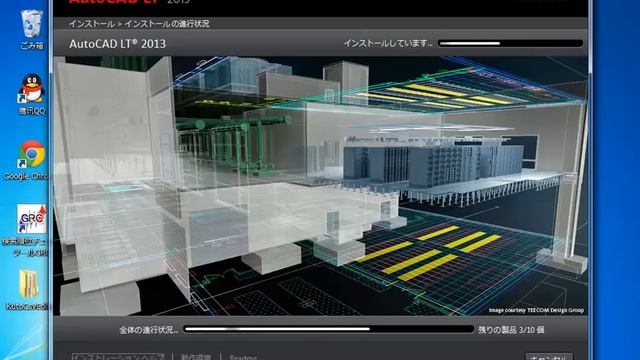Click the 3D building splash image
This screenshot has width=640, height=360.
[320, 186]
